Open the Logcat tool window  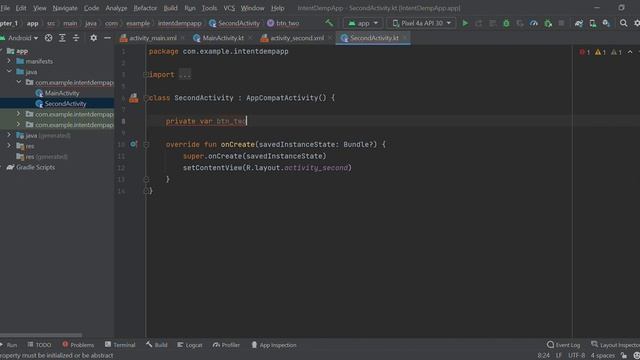tap(190, 345)
